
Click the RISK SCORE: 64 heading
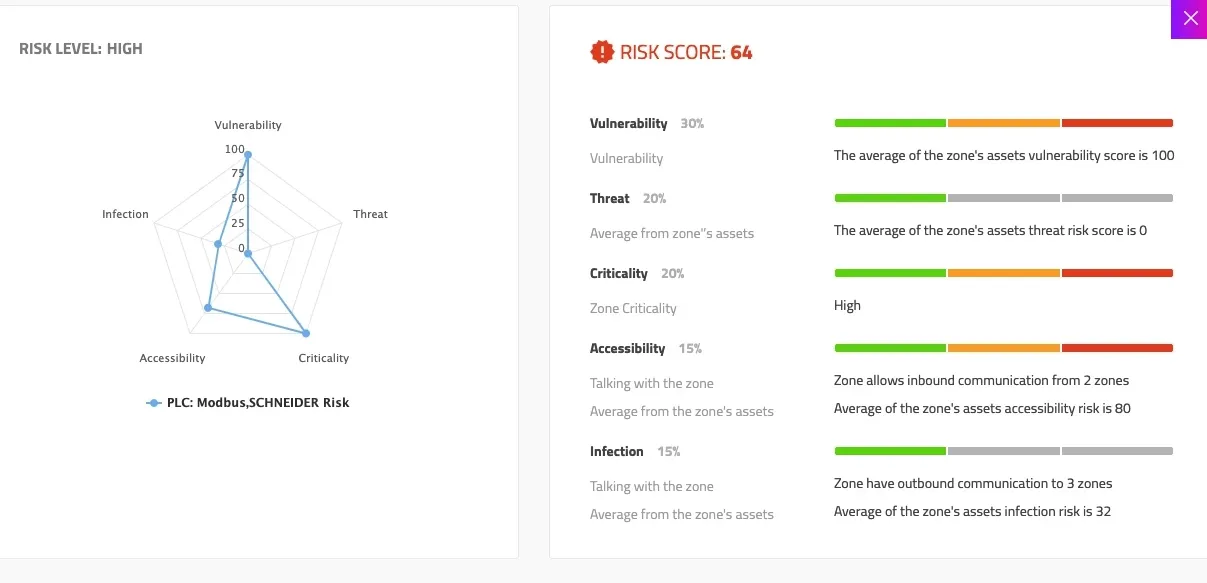coord(686,53)
